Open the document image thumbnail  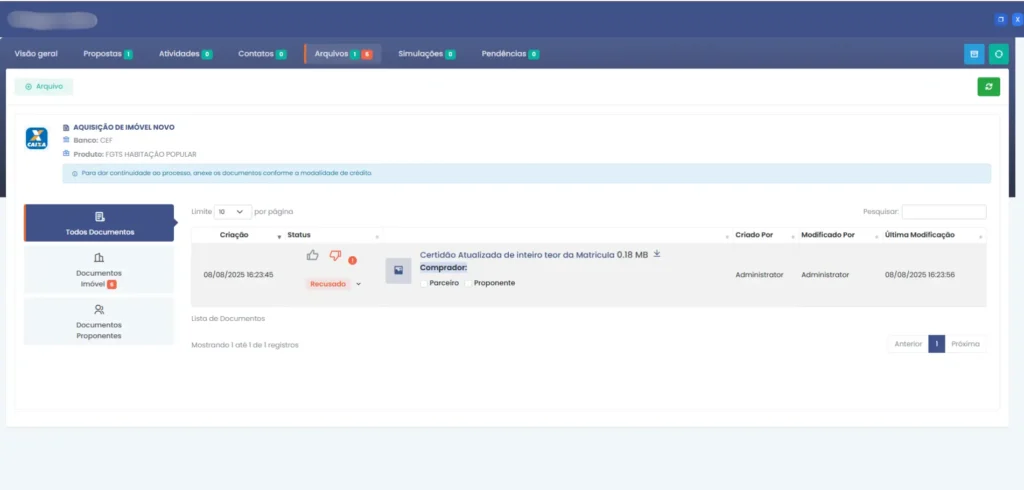398,270
